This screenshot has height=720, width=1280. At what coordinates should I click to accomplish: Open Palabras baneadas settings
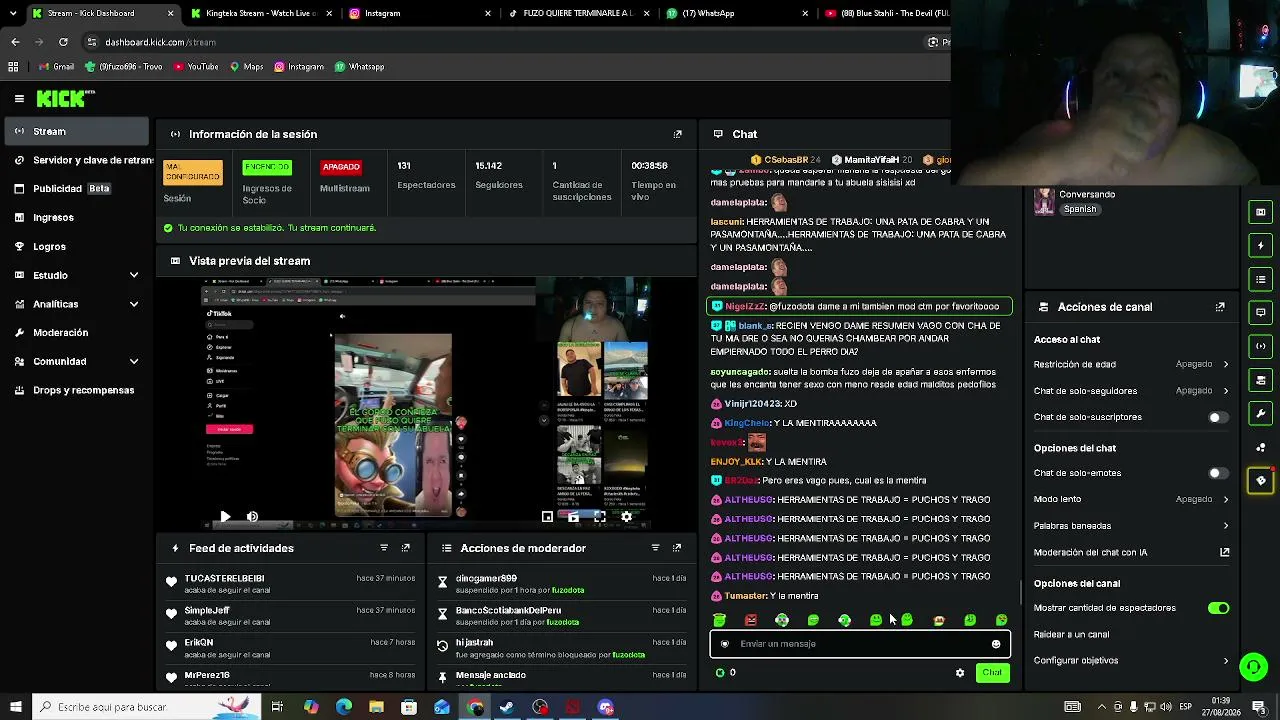(x=1131, y=526)
